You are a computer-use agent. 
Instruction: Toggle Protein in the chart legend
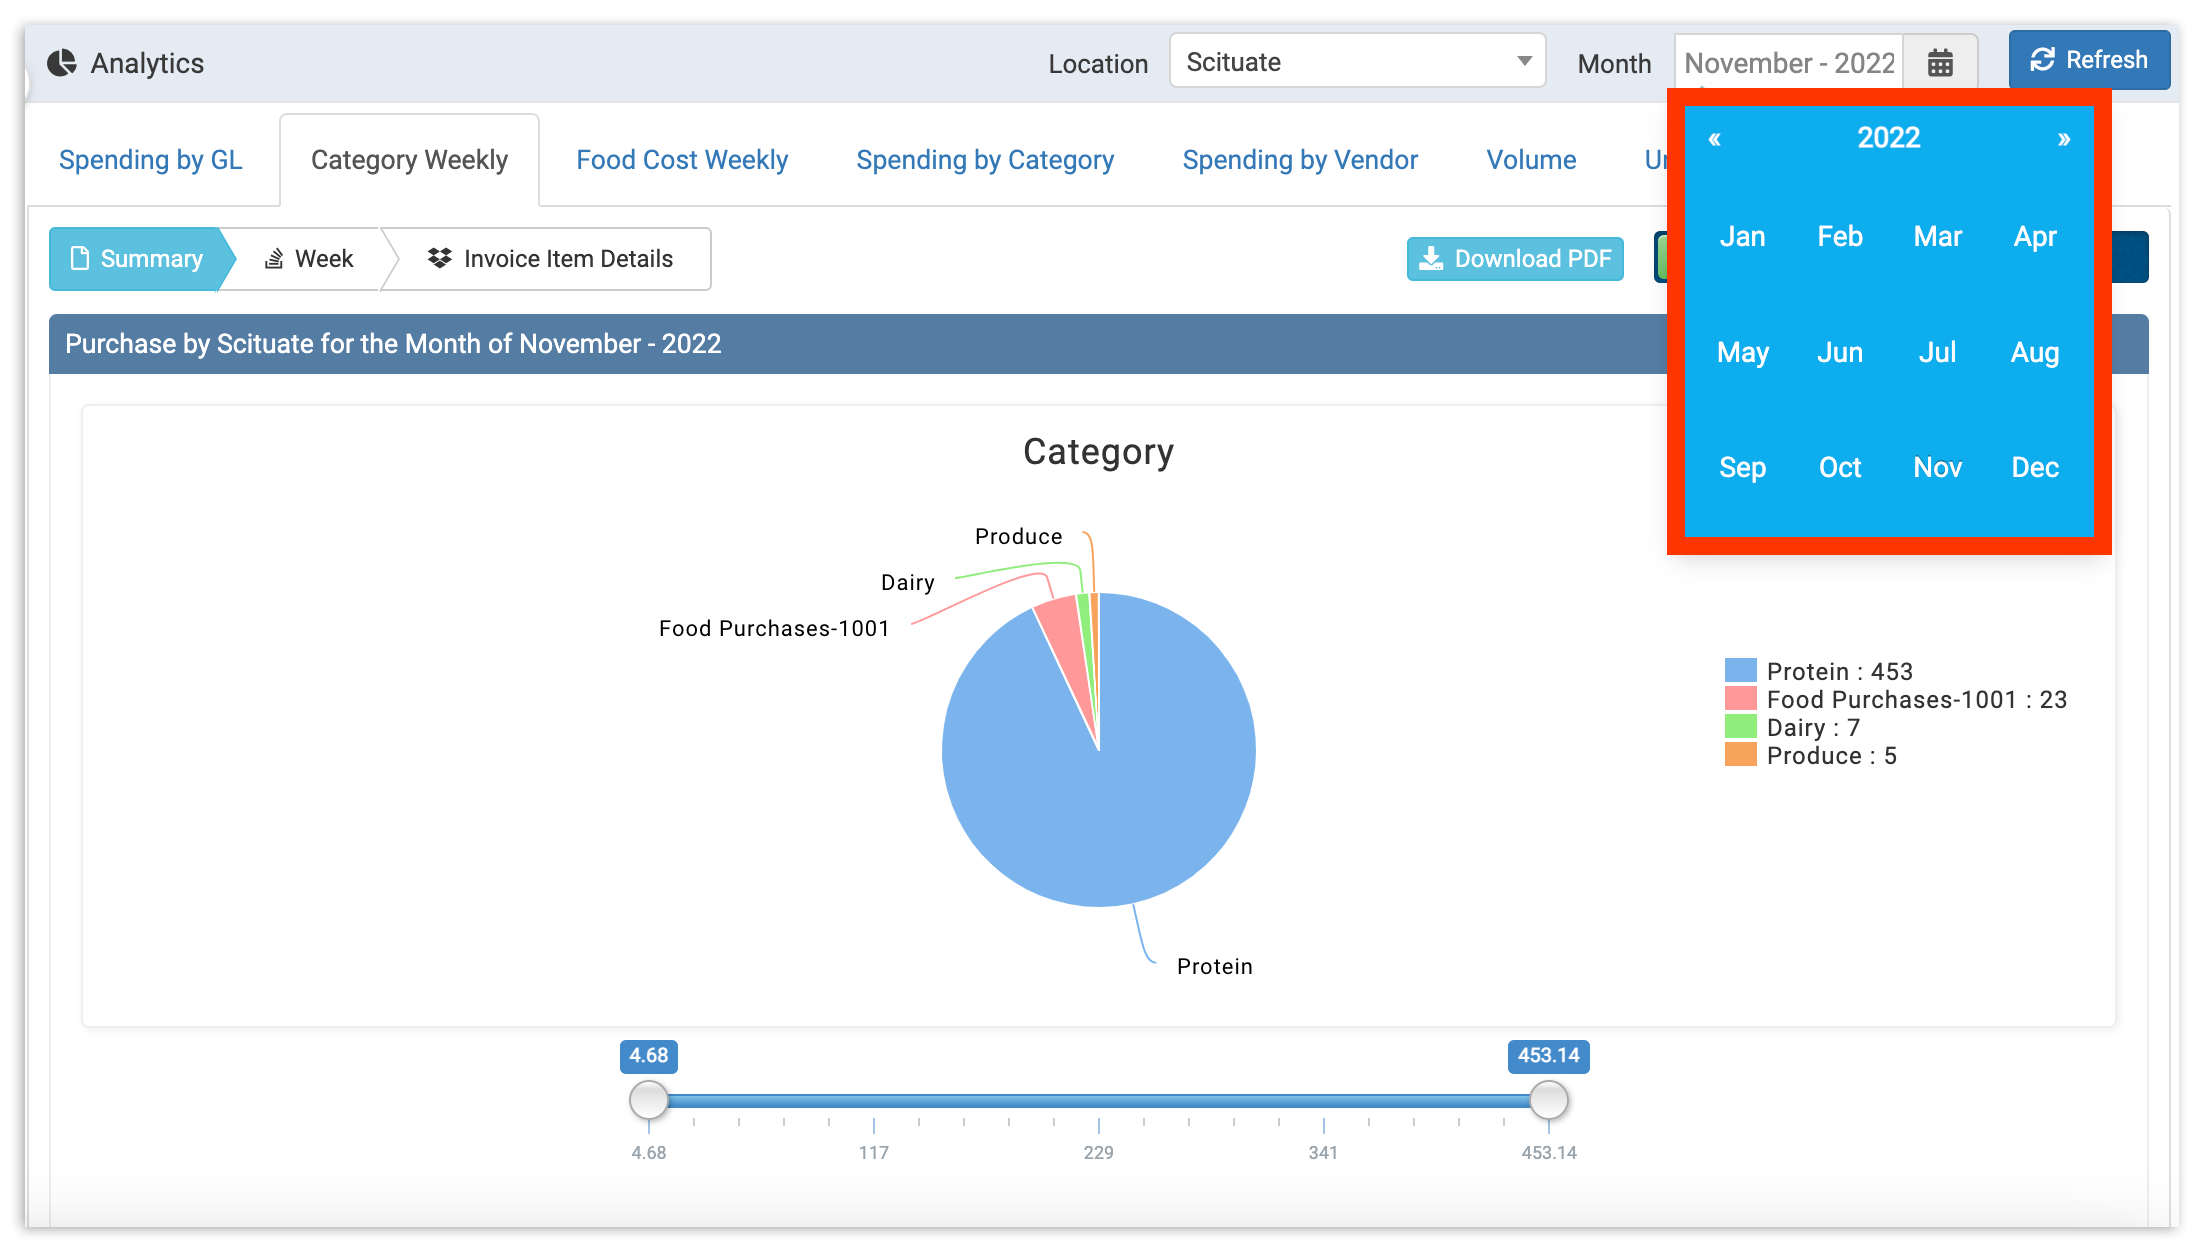[x=1838, y=671]
